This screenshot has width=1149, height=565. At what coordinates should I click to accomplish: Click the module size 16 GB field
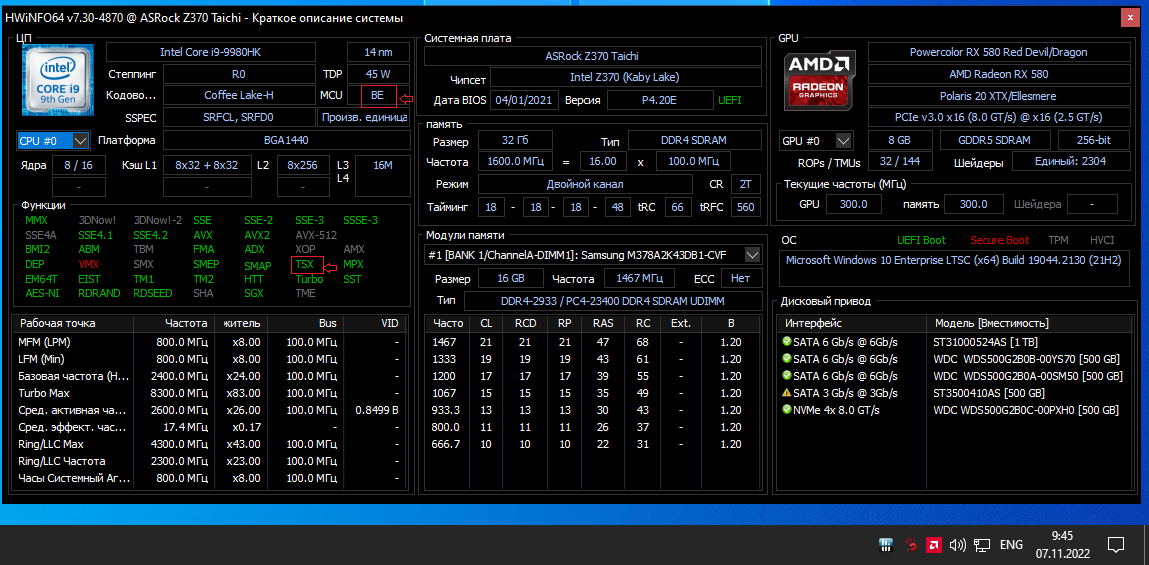tap(511, 278)
